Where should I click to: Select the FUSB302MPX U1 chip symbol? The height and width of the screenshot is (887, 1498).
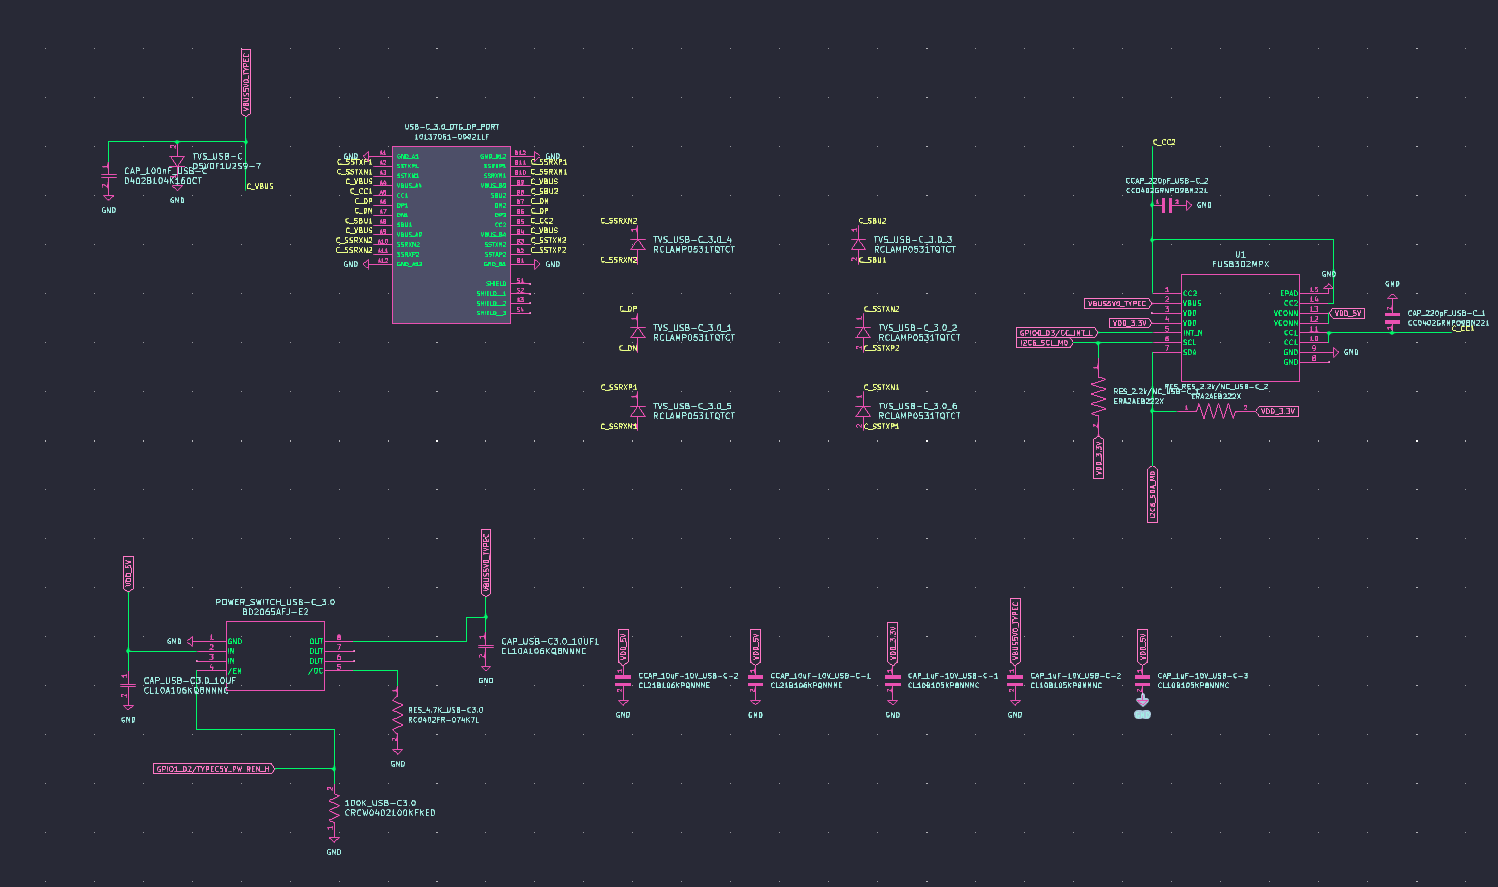point(1240,327)
